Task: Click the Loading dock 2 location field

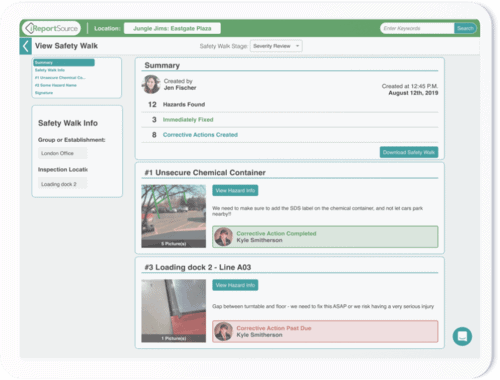Action: coord(63,184)
